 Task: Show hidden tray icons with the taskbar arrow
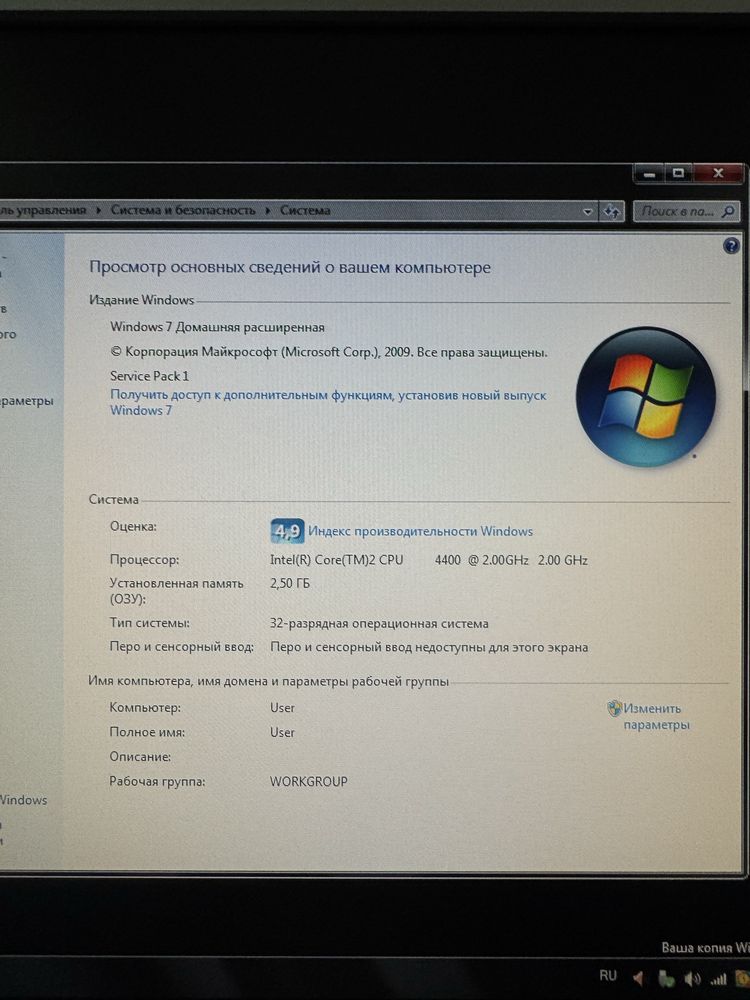coord(638,978)
